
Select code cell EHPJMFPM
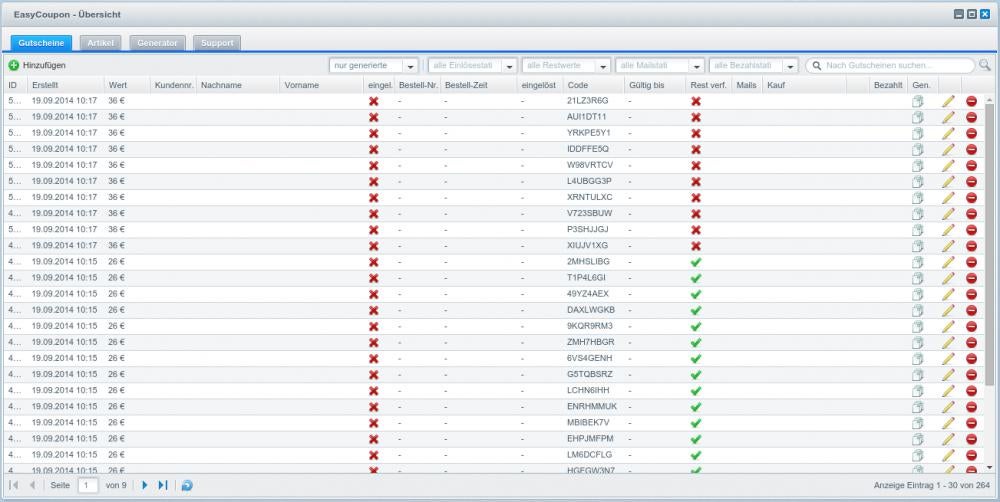point(590,439)
